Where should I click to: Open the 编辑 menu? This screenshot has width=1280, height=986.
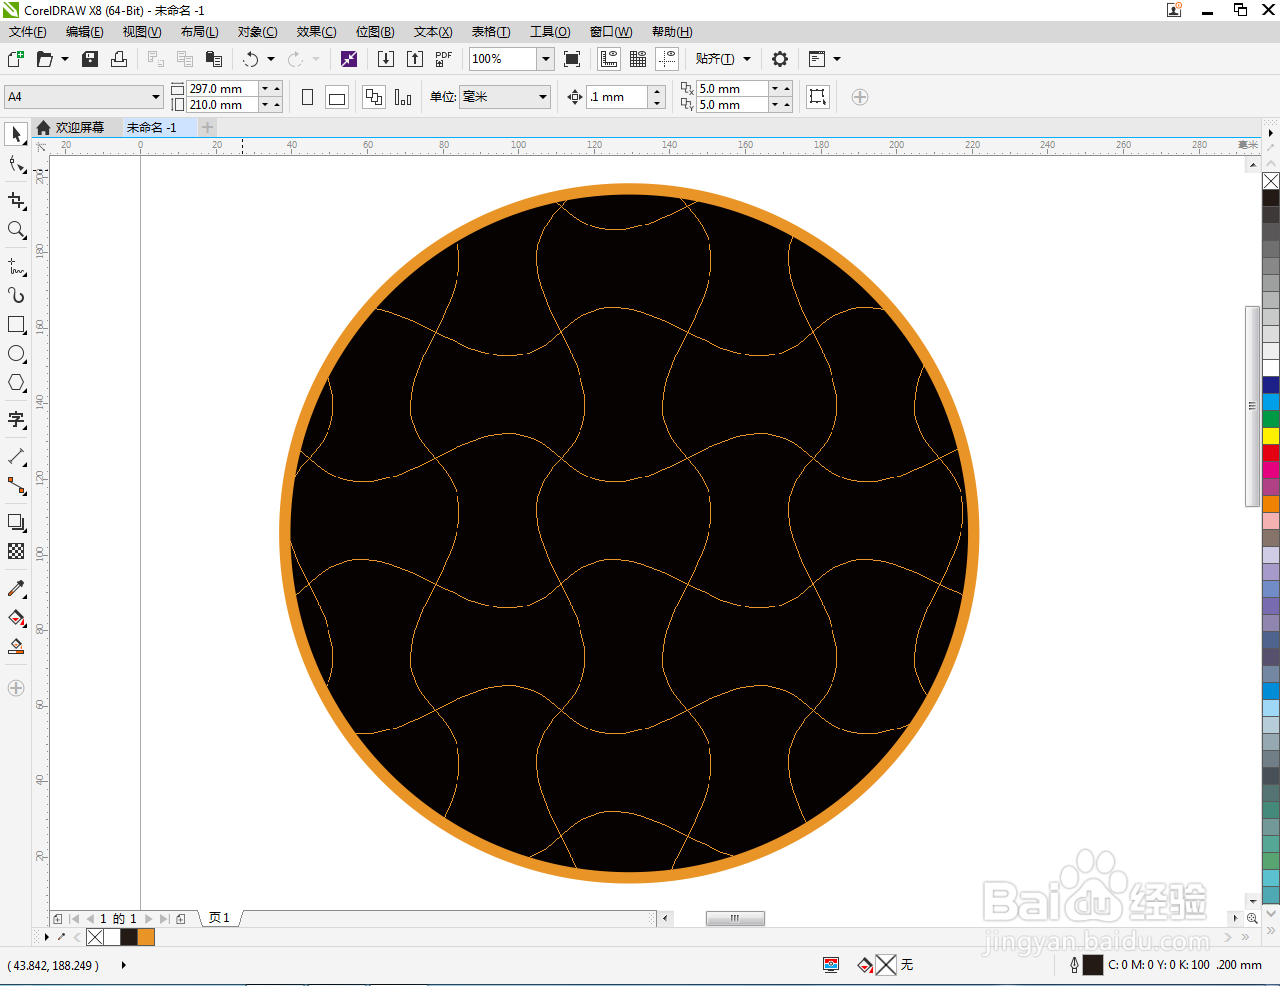pos(85,32)
